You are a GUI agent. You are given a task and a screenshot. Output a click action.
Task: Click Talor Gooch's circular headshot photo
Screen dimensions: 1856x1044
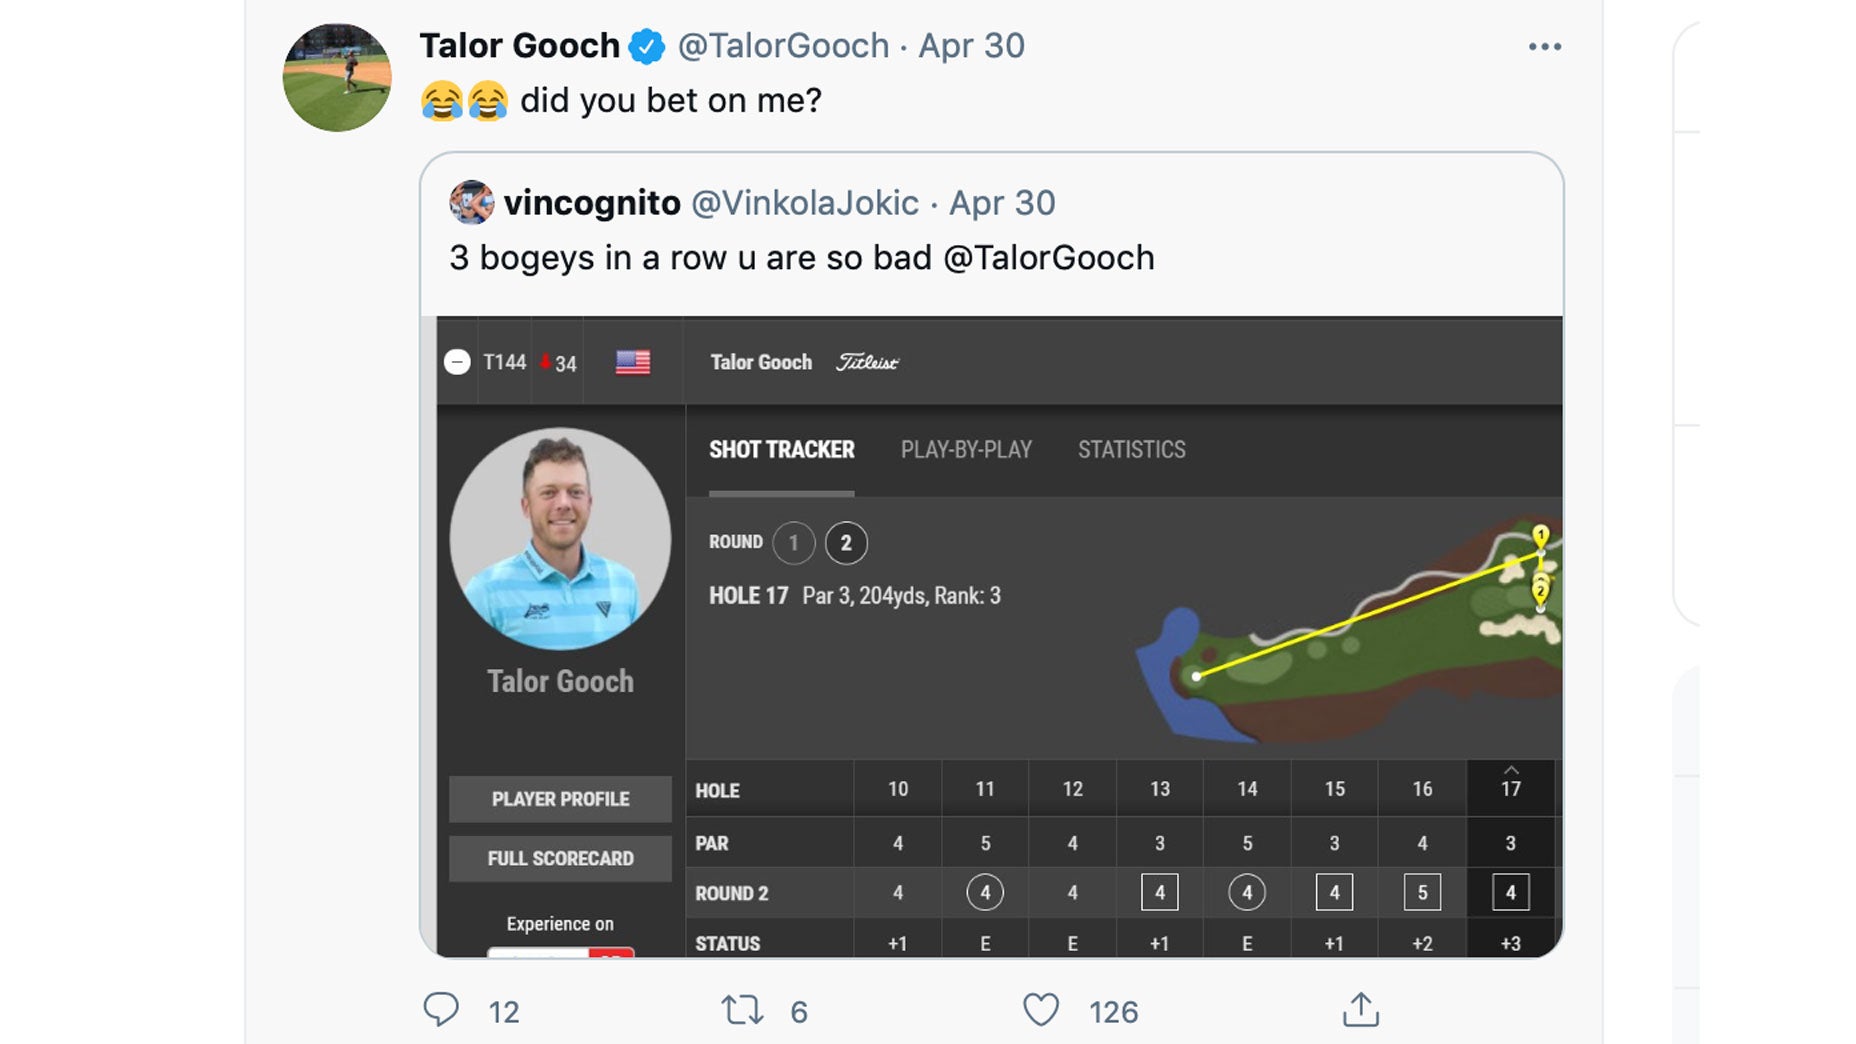[x=560, y=539]
